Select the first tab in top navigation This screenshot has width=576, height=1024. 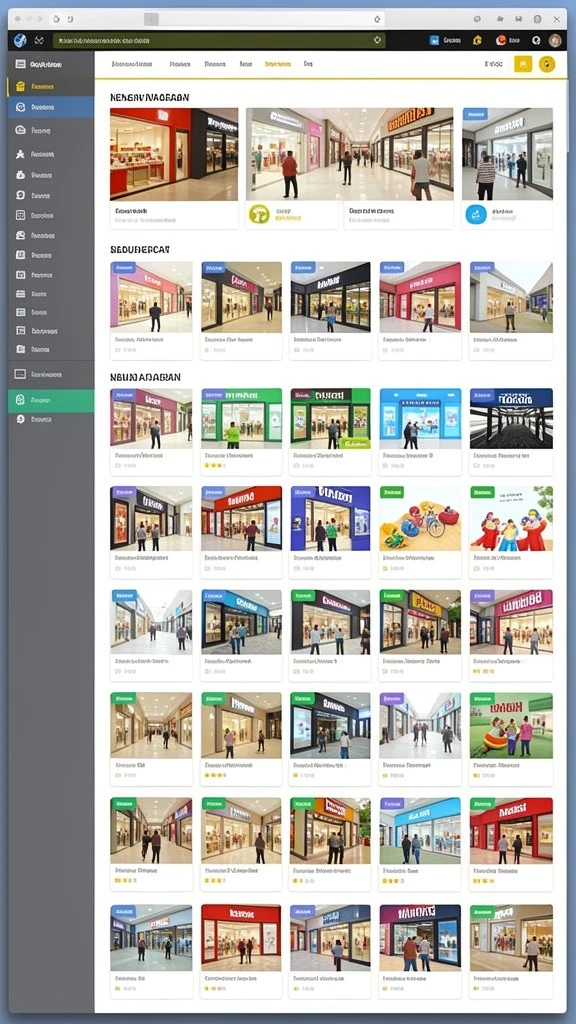[132, 64]
